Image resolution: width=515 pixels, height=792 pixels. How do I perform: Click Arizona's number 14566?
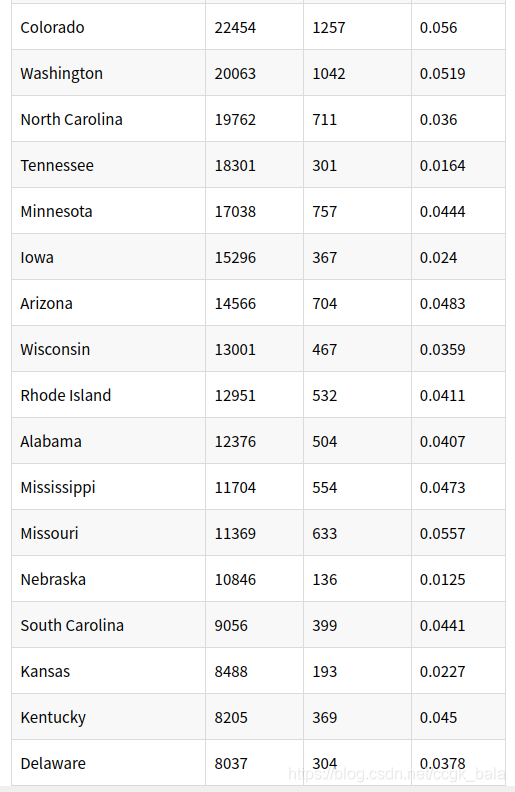pyautogui.click(x=235, y=304)
